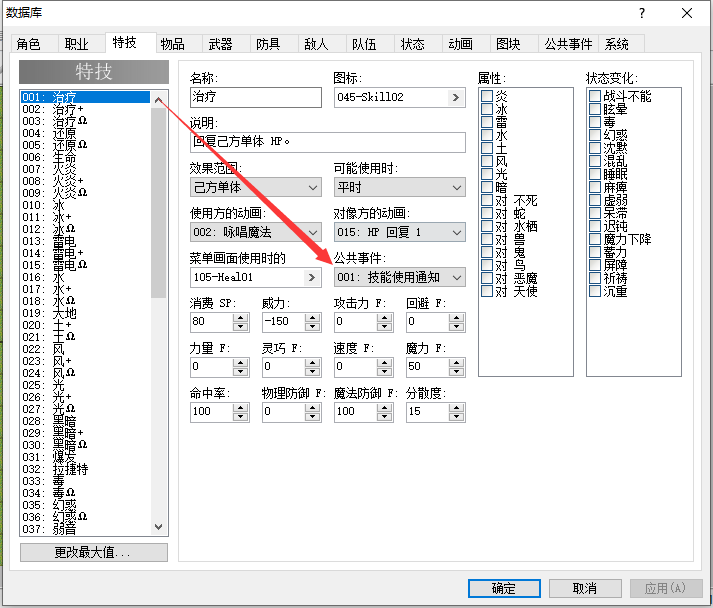This screenshot has width=713, height=608.
Task: Open the 对像方的动画 dropdown
Action: (x=400, y=232)
